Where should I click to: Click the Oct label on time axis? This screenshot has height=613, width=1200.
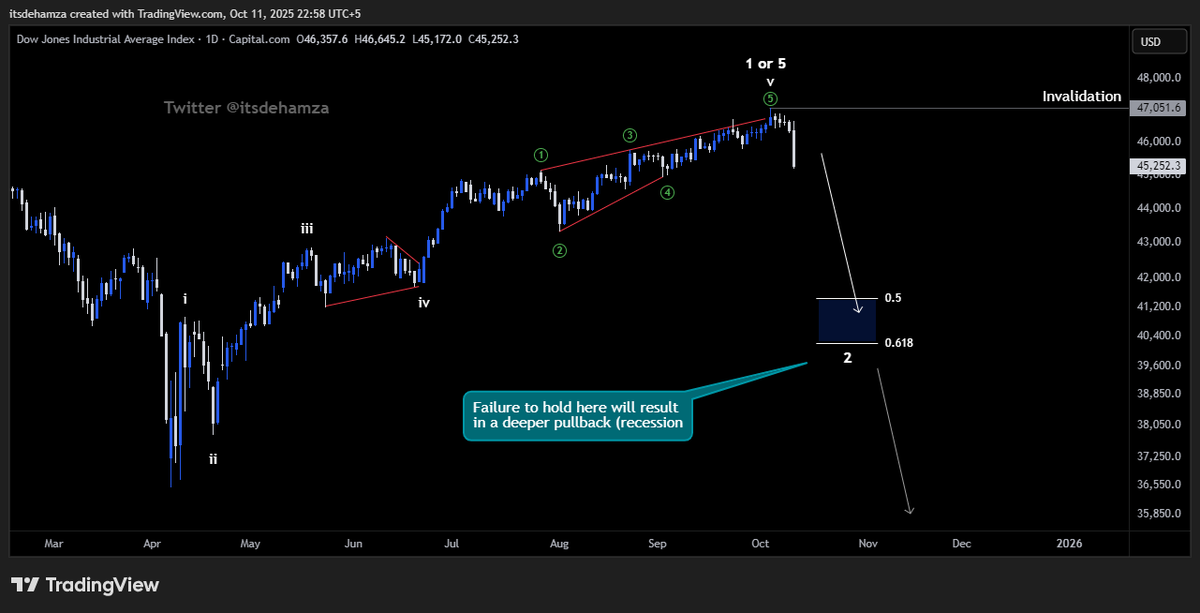(760, 544)
